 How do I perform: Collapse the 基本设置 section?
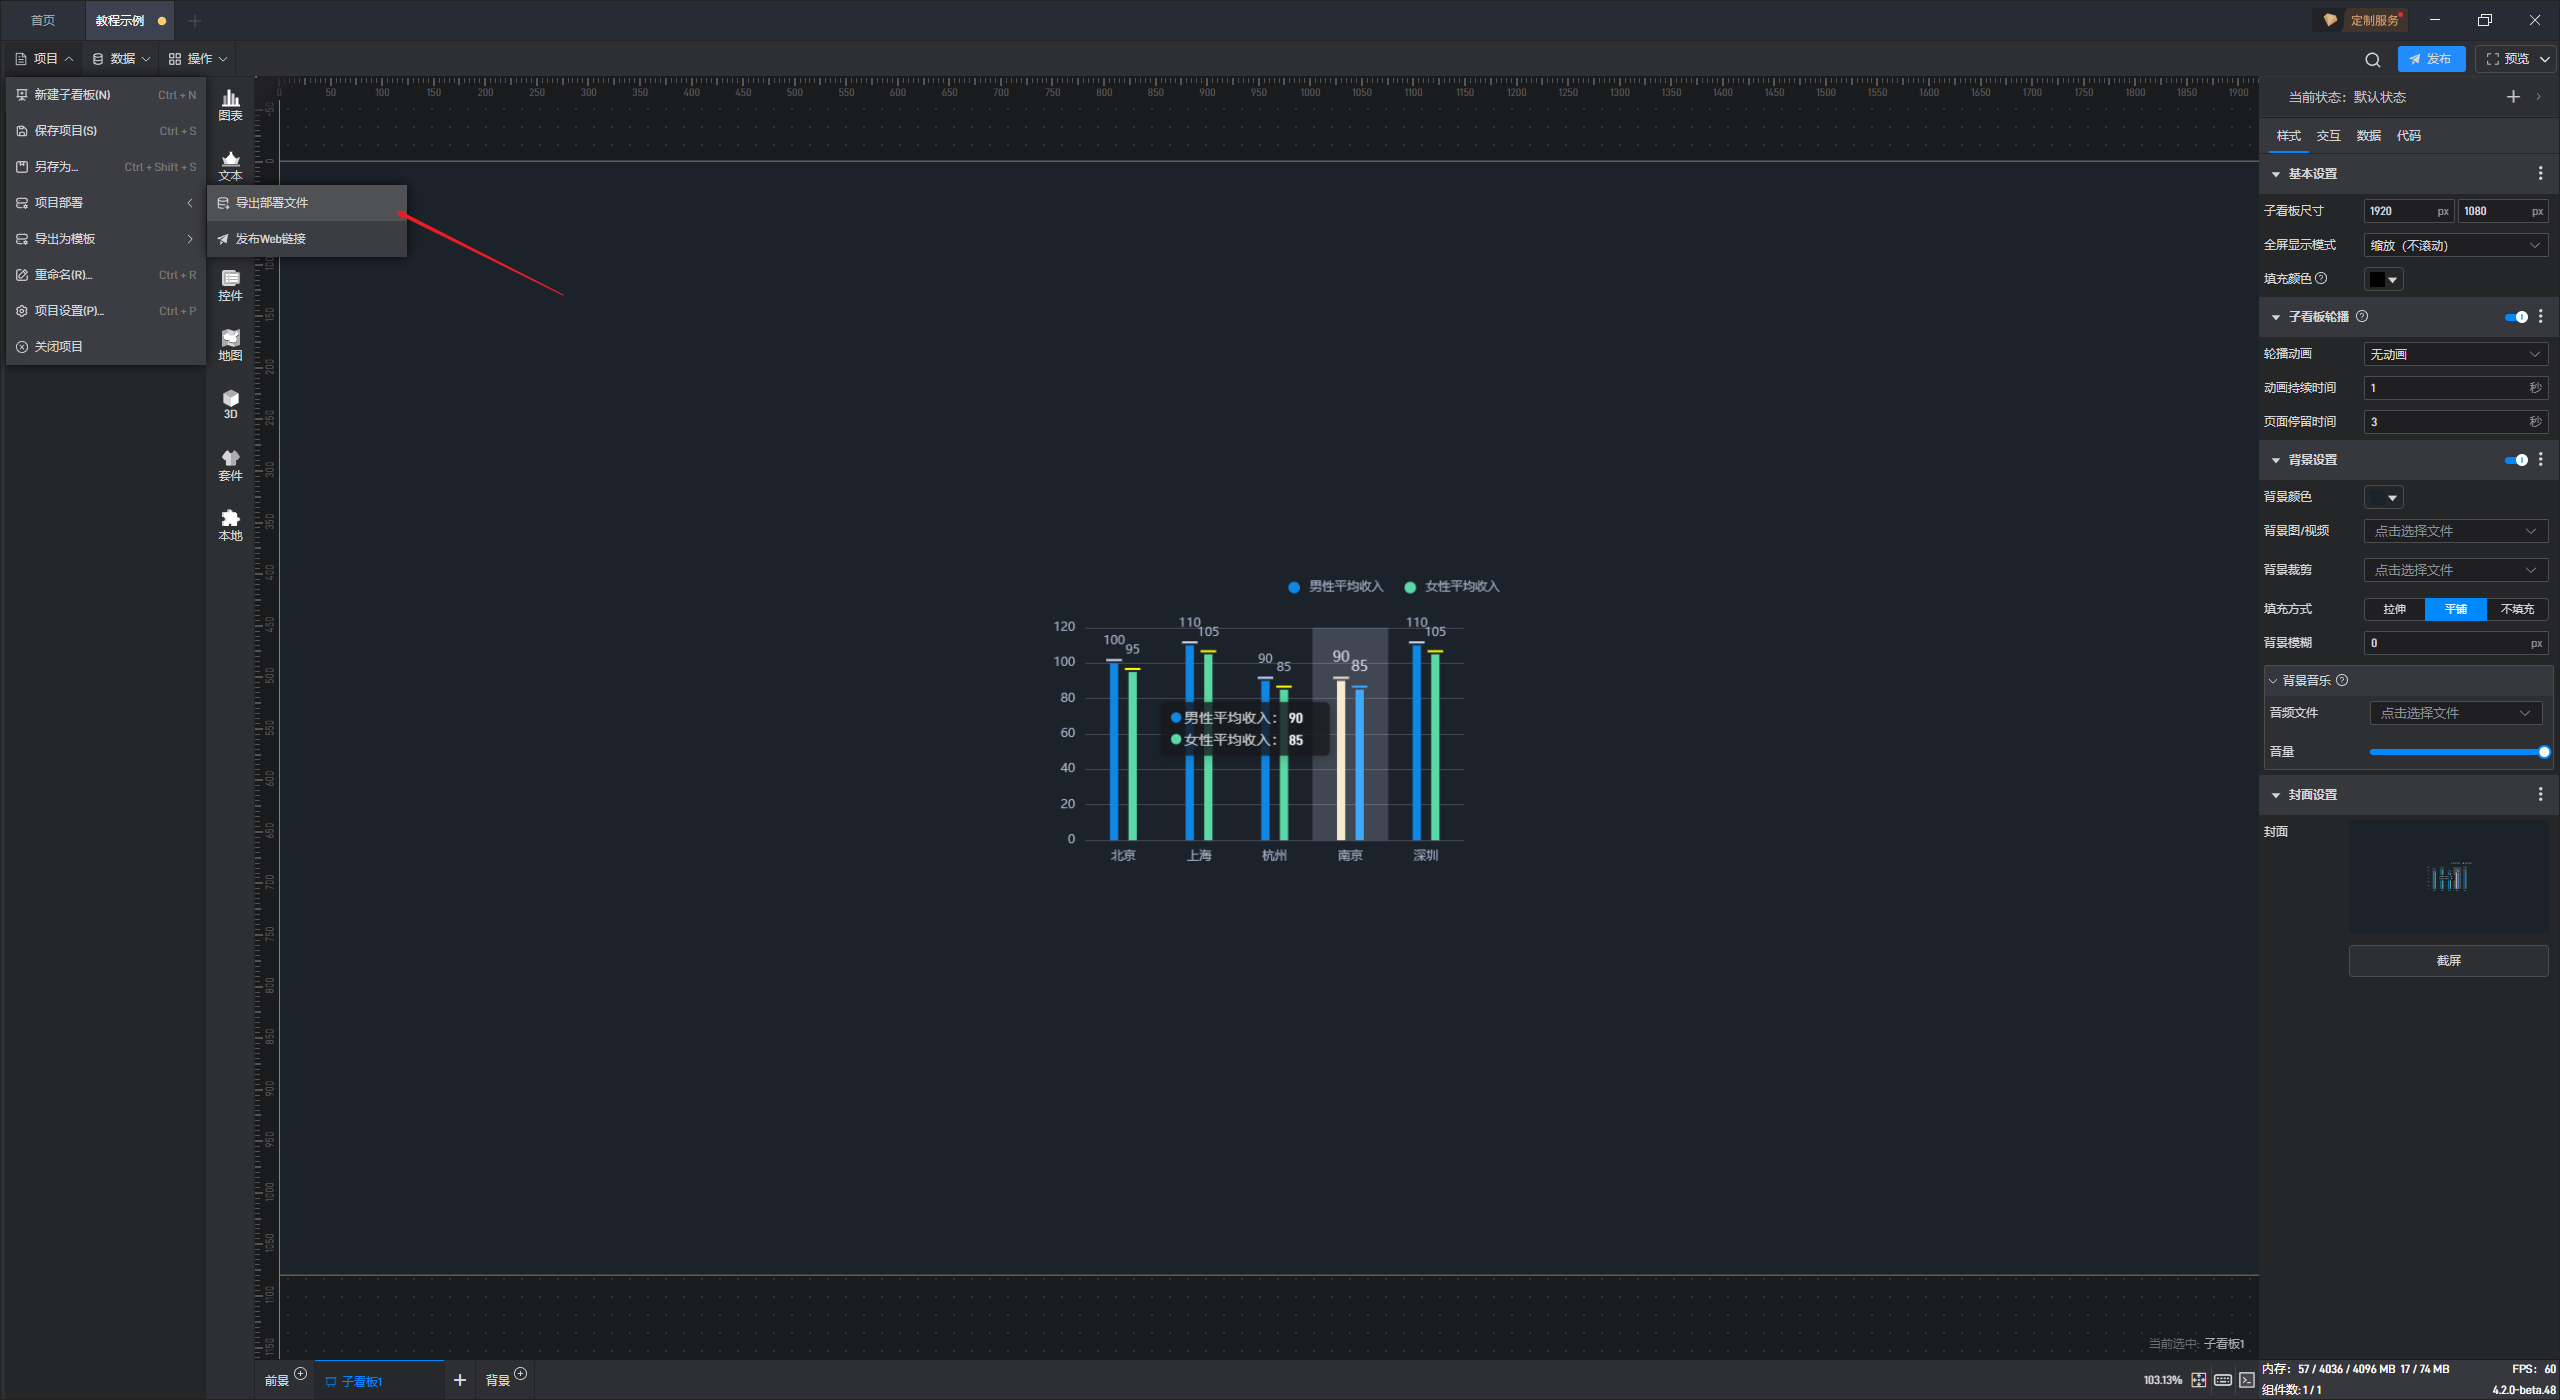2276,174
